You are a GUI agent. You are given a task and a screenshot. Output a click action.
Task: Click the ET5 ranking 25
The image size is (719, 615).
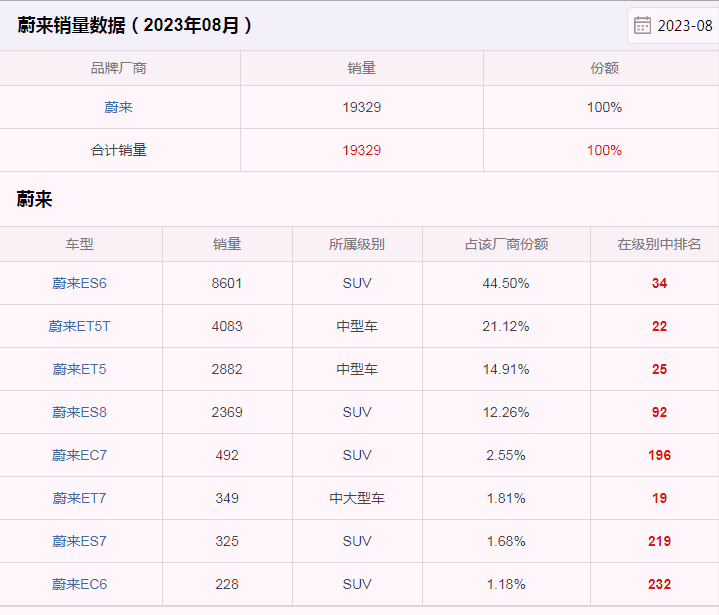(x=659, y=369)
